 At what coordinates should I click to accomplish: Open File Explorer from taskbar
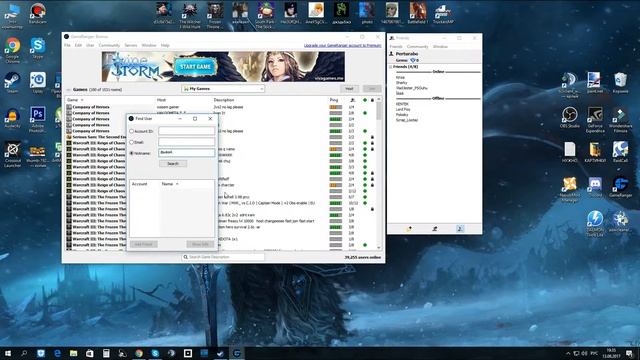click(73, 353)
